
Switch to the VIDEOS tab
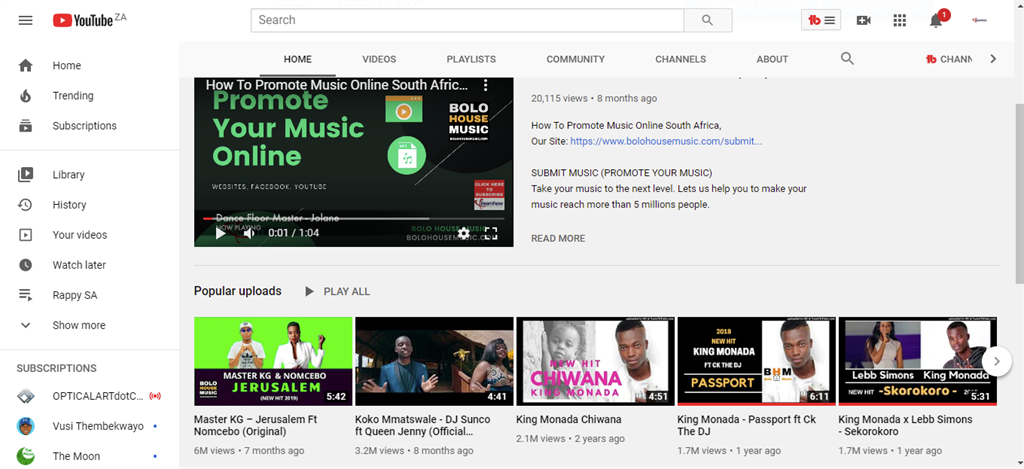pos(379,59)
